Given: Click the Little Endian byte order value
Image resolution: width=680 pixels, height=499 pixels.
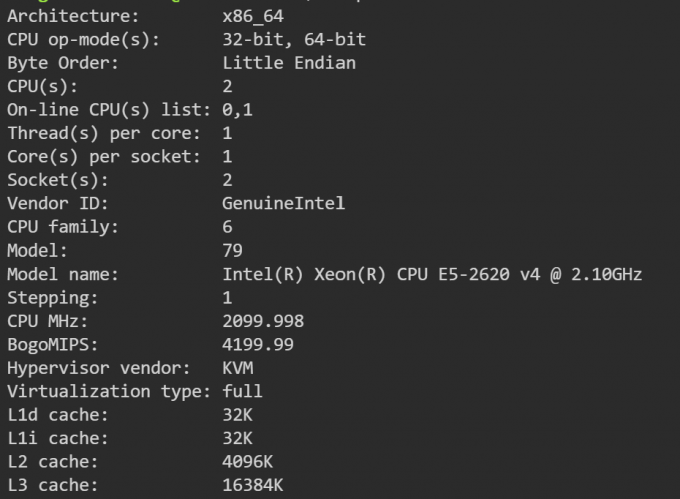Looking at the screenshot, I should [289, 63].
